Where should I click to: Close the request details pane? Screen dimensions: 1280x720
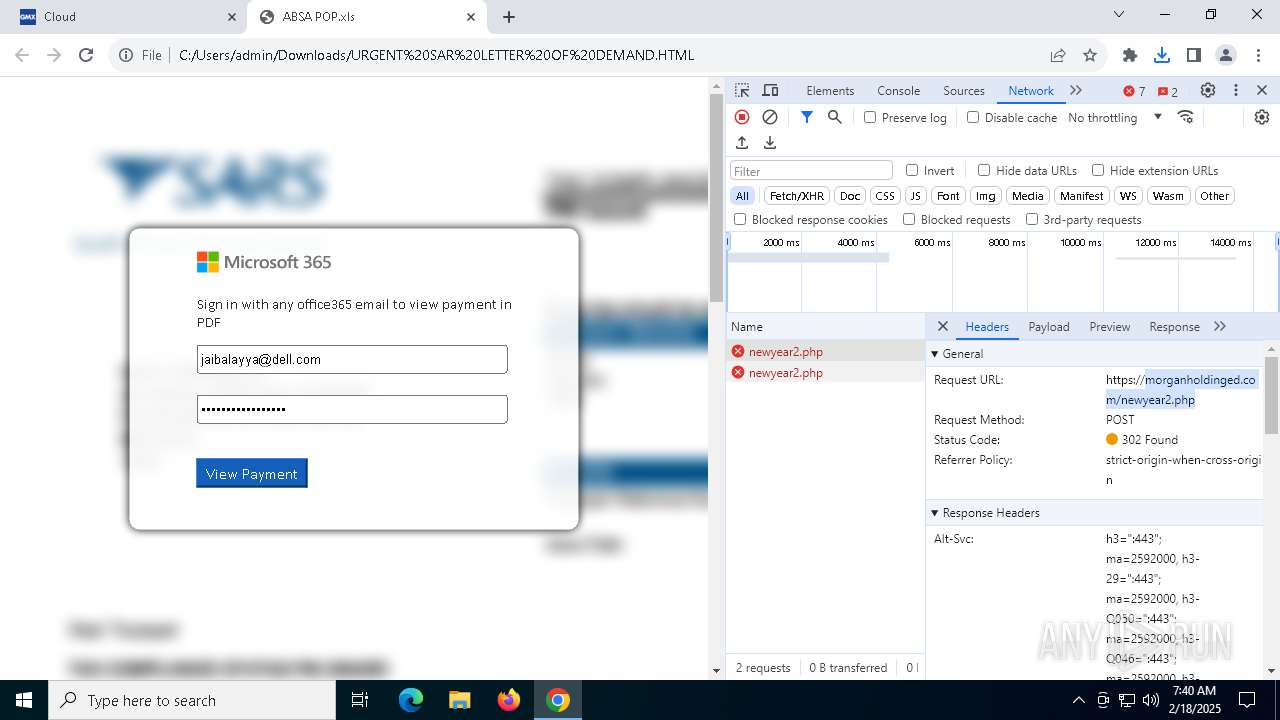click(x=942, y=327)
